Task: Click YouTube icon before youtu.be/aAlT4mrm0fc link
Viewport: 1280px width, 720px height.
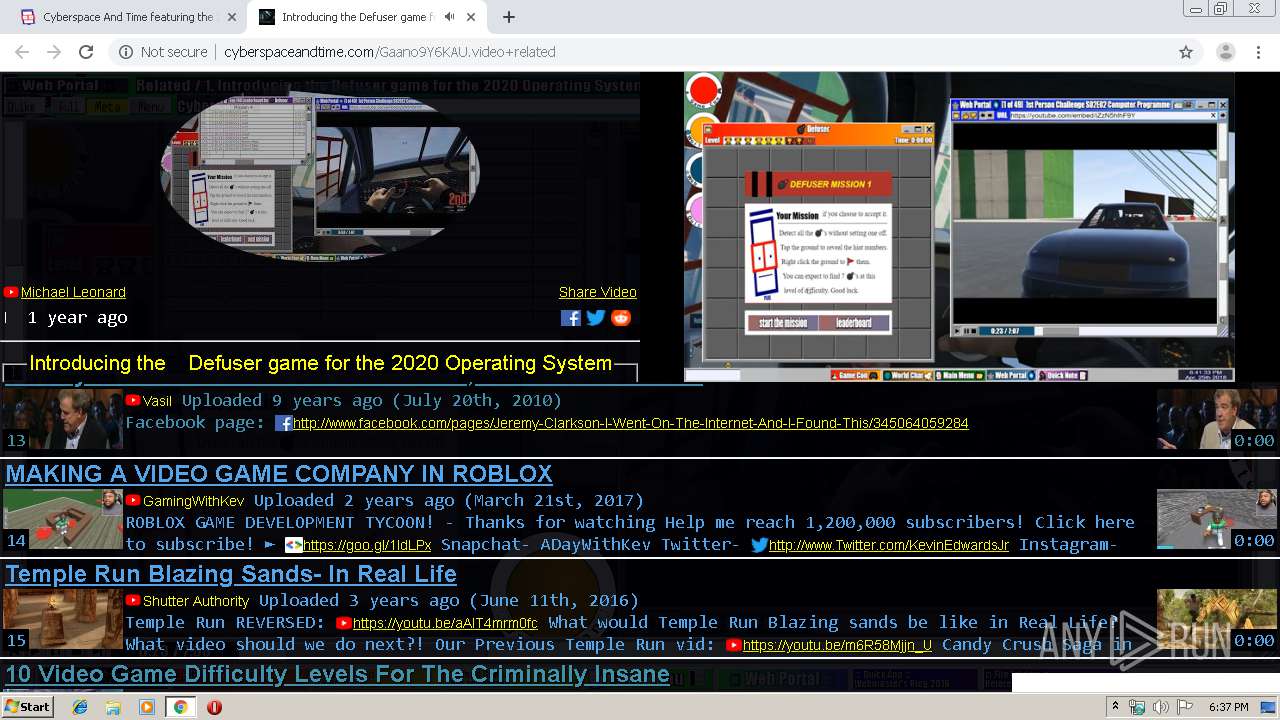Action: [344, 623]
